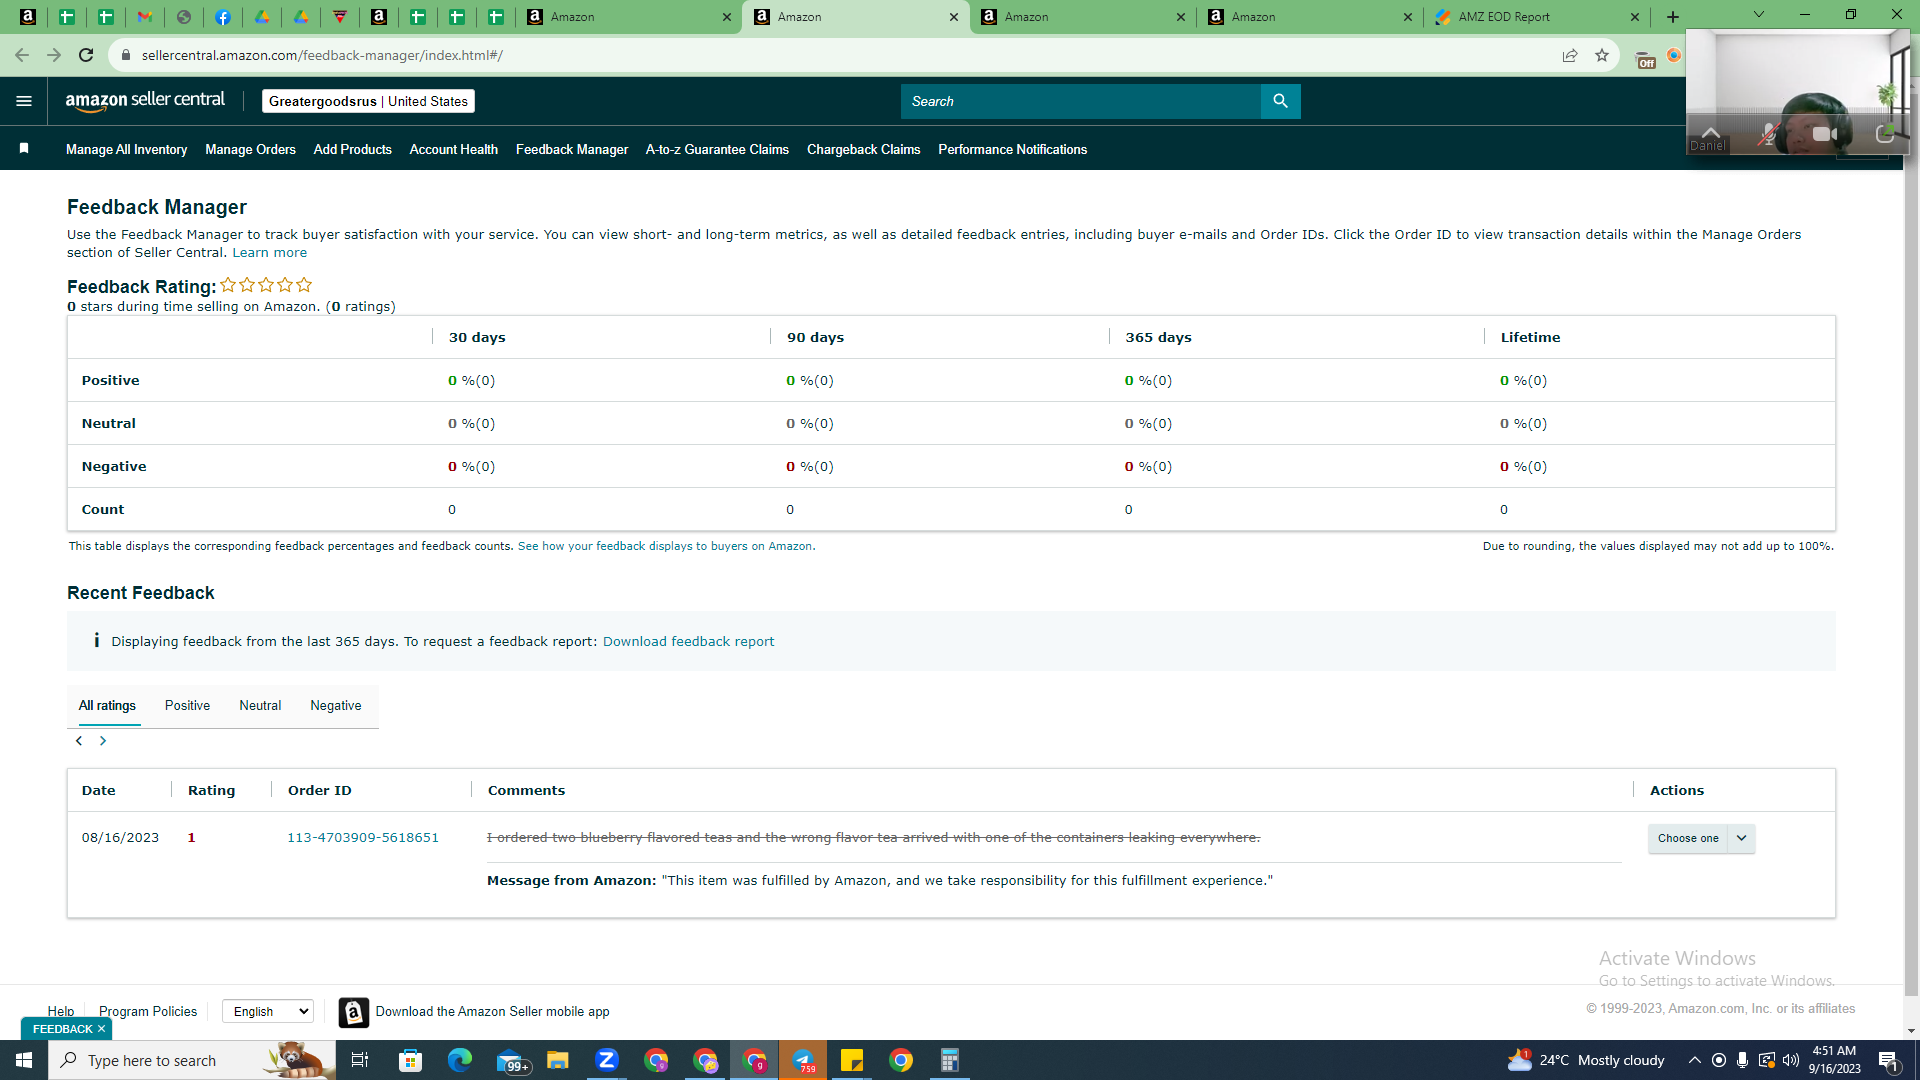The height and width of the screenshot is (1080, 1920).
Task: Click the Learn more link
Action: pyautogui.click(x=270, y=253)
